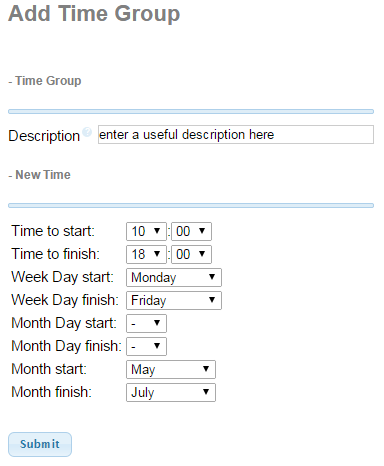Expand the Week Day start dropdown
384x466 pixels.
[x=174, y=277]
